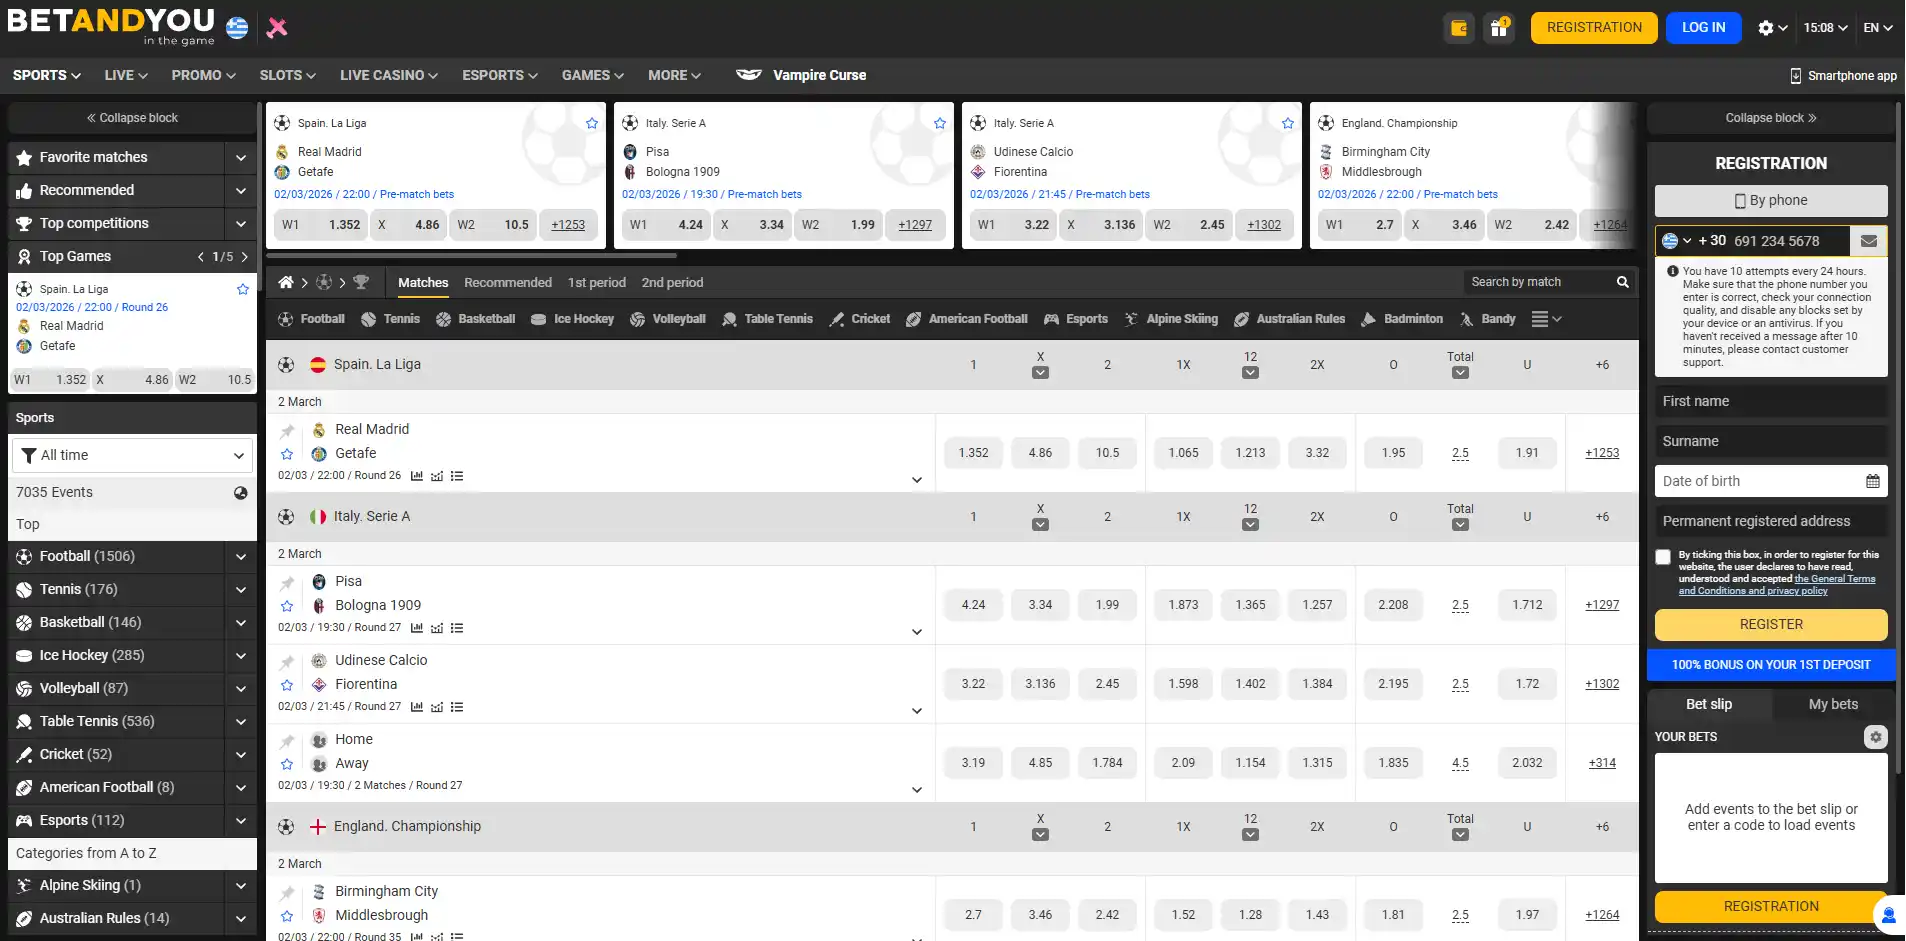
Task: Click Collapse block on left sidebar
Action: (132, 118)
